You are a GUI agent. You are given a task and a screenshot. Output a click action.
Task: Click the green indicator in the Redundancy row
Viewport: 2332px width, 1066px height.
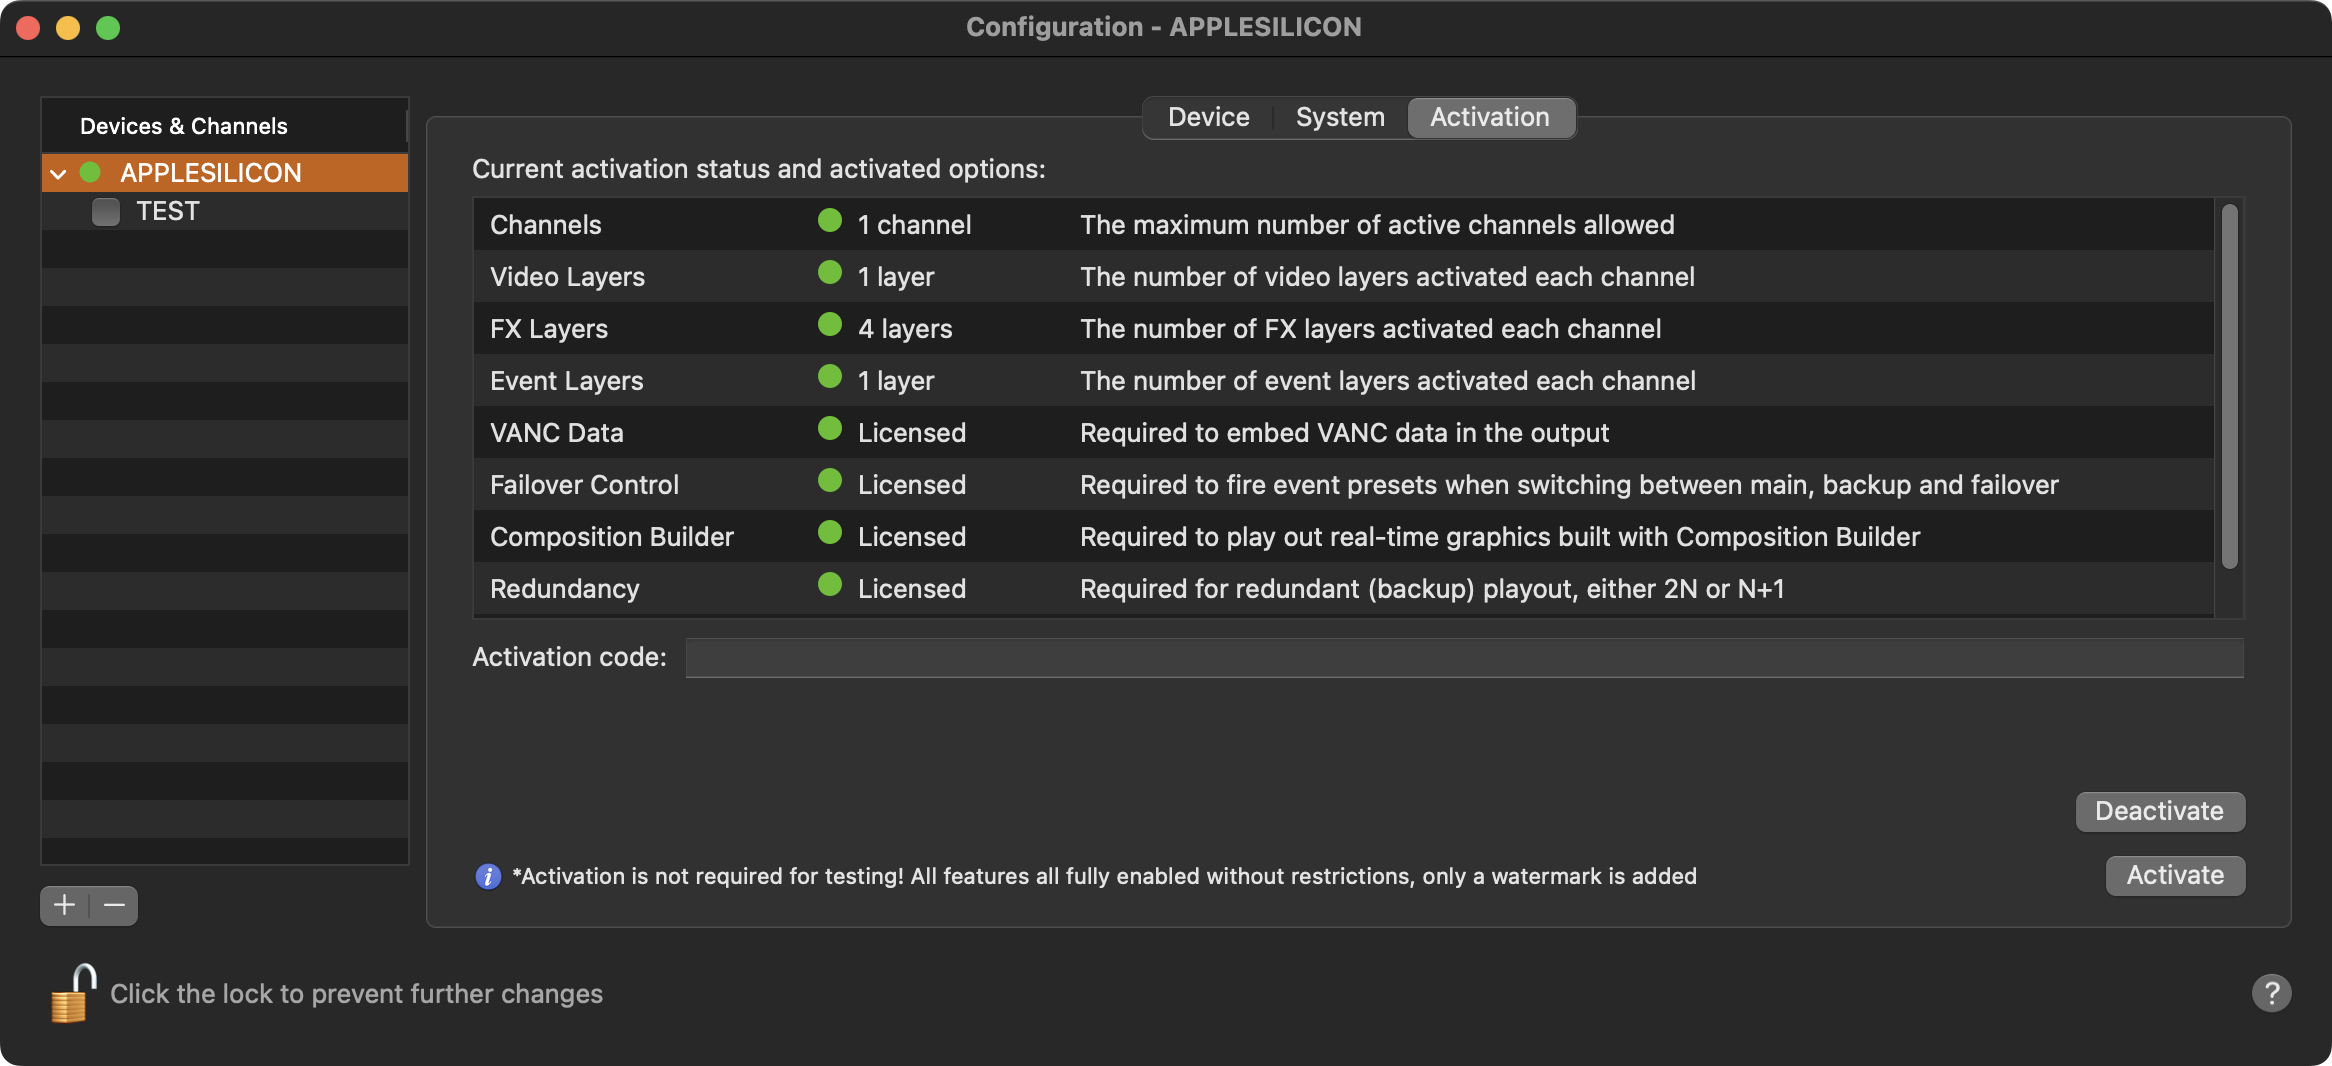(829, 585)
